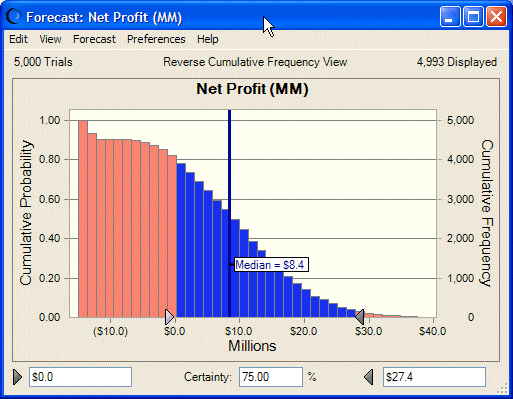This screenshot has width=513, height=399.
Task: Click the $0.0 lower bound input field
Action: 80,377
